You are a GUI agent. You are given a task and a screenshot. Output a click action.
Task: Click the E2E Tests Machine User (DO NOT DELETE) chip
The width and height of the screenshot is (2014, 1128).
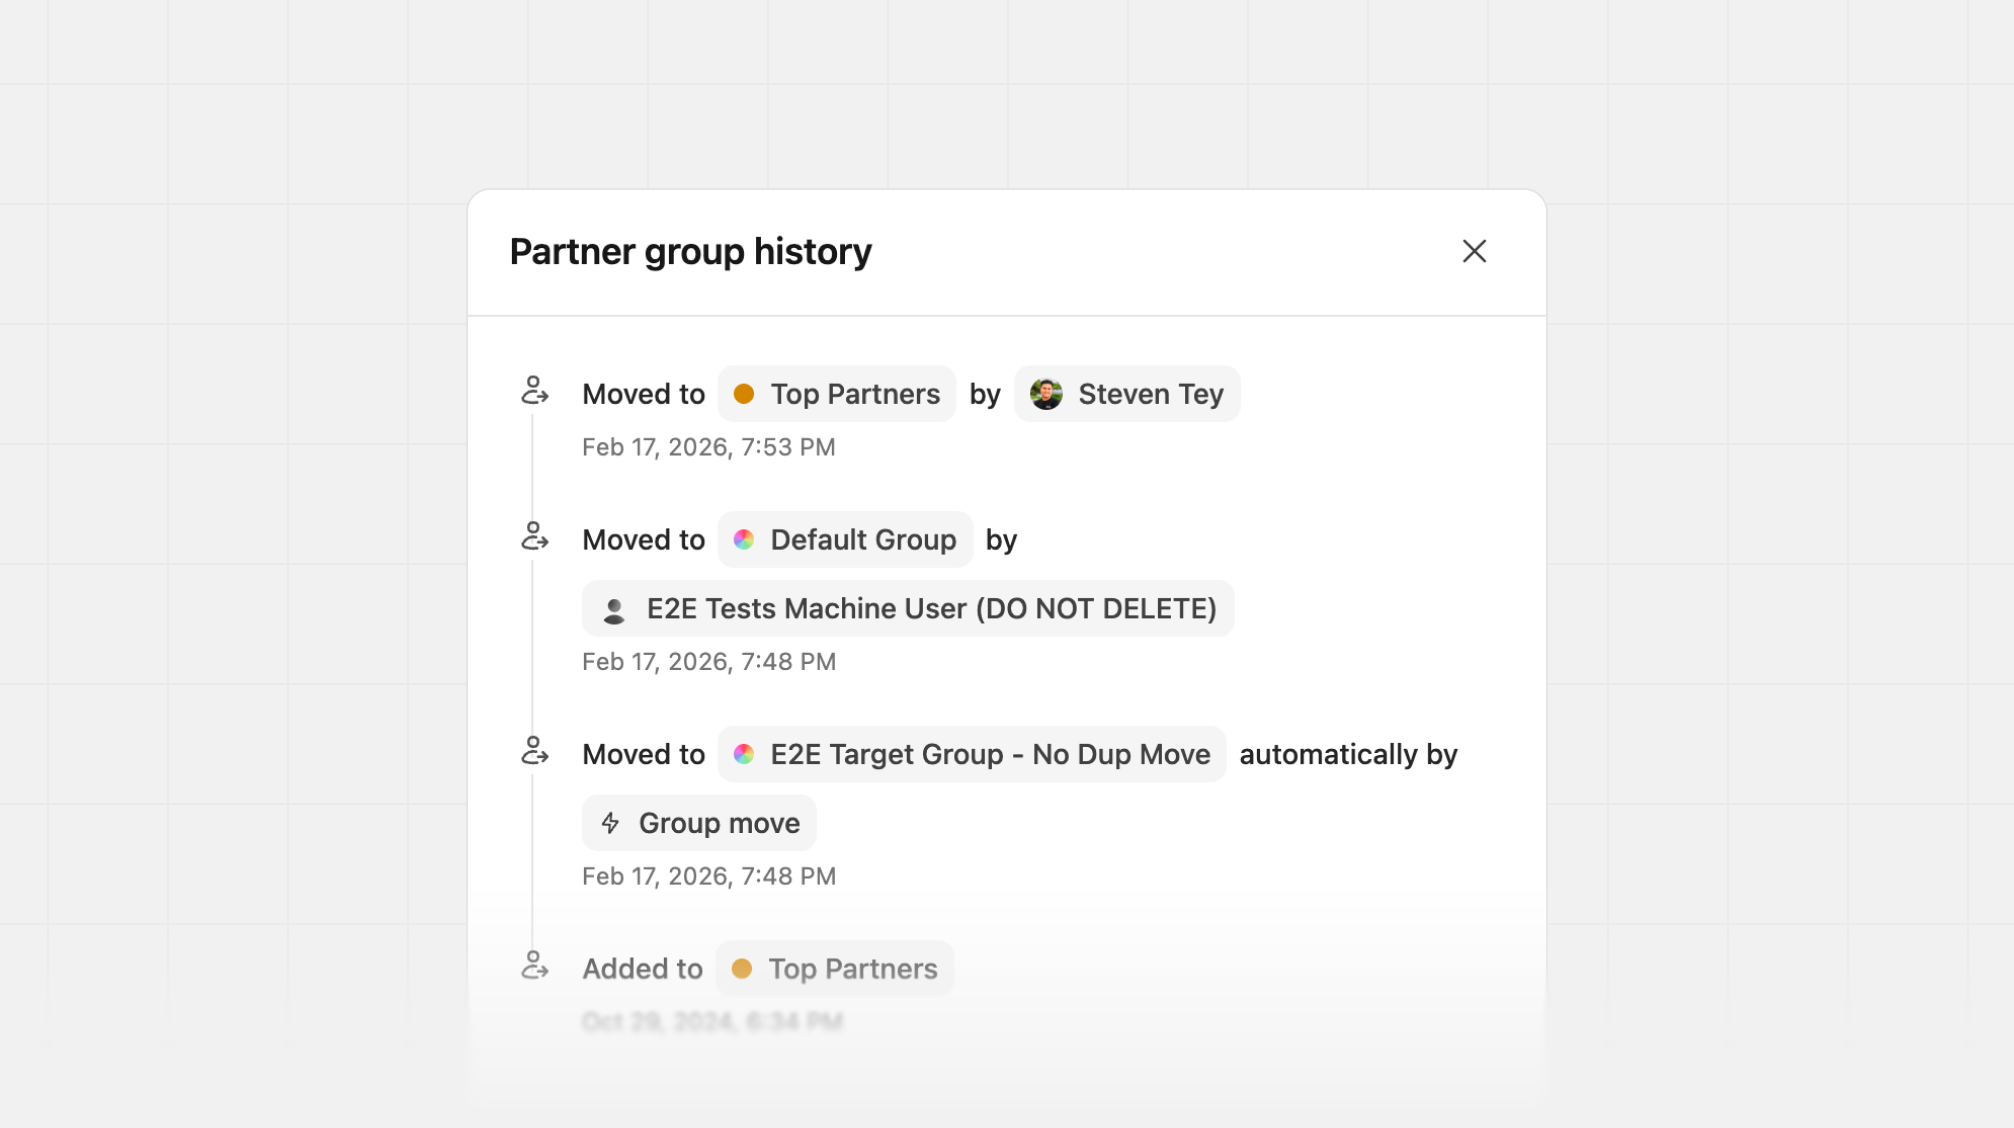pos(907,608)
